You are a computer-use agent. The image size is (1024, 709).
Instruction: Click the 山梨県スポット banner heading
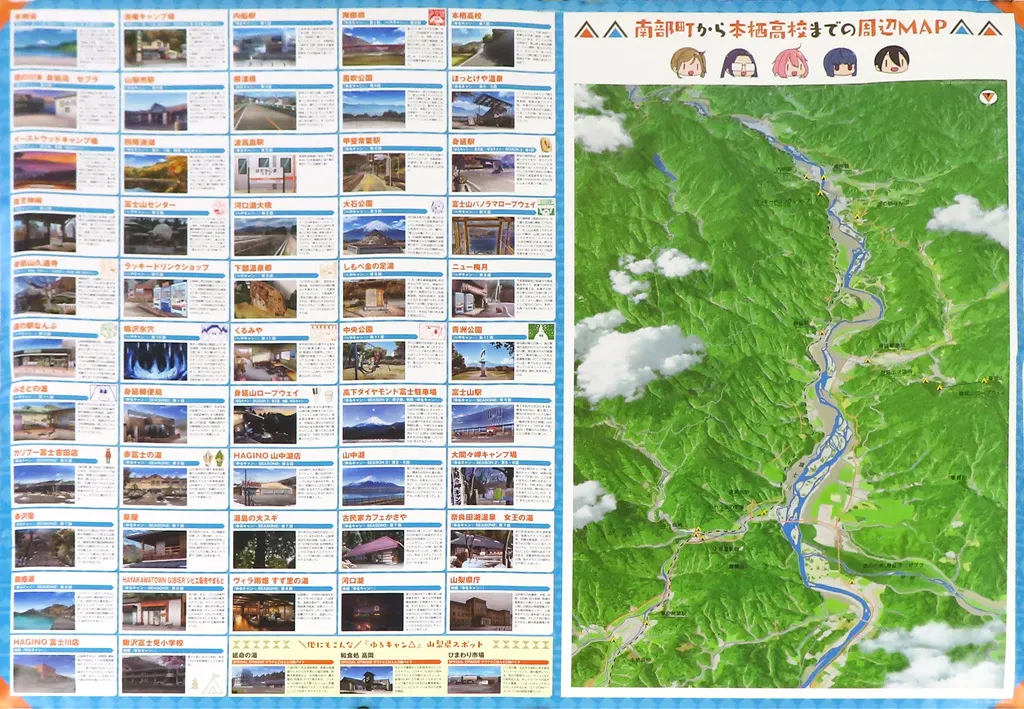point(391,644)
